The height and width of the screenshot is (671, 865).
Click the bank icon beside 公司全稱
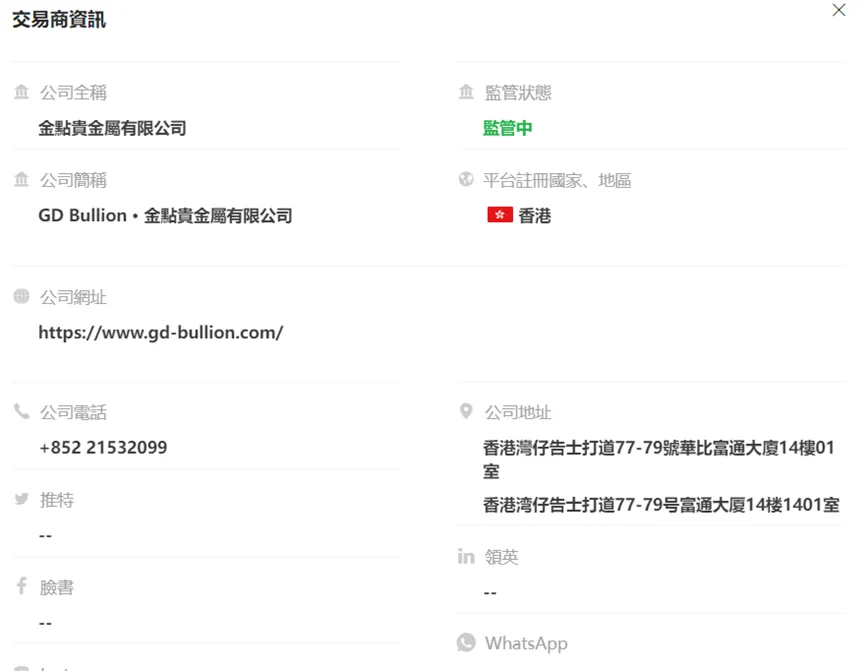coord(22,92)
